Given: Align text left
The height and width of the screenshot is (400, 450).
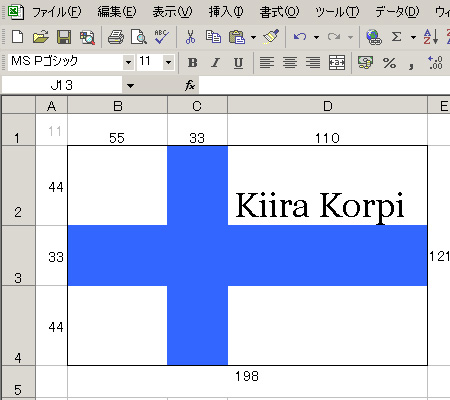Looking at the screenshot, I should 267,63.
